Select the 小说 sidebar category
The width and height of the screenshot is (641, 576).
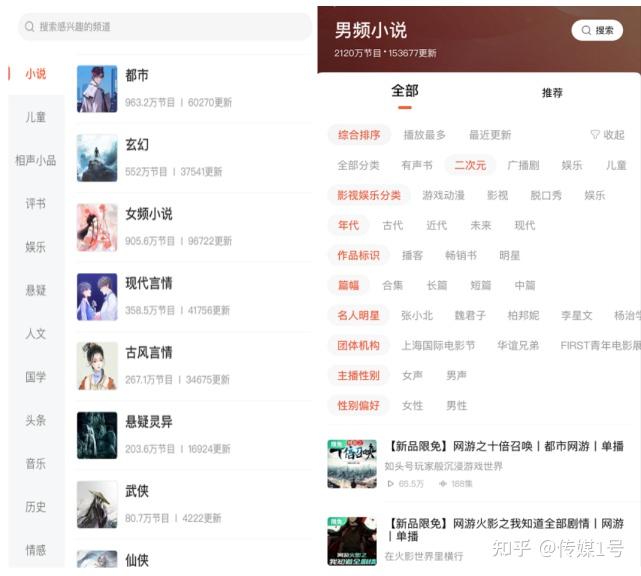click(x=36, y=74)
